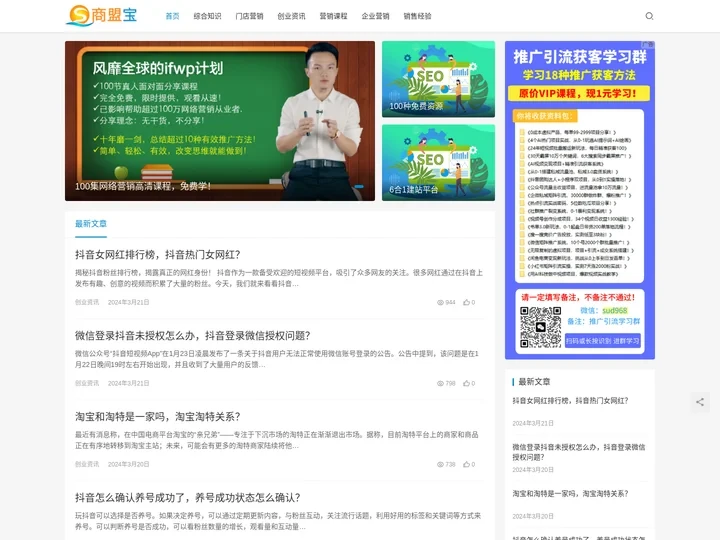Open the 100种免费资源 SEO thumbnail
Viewport: 720px width, 540px height.
(x=439, y=79)
